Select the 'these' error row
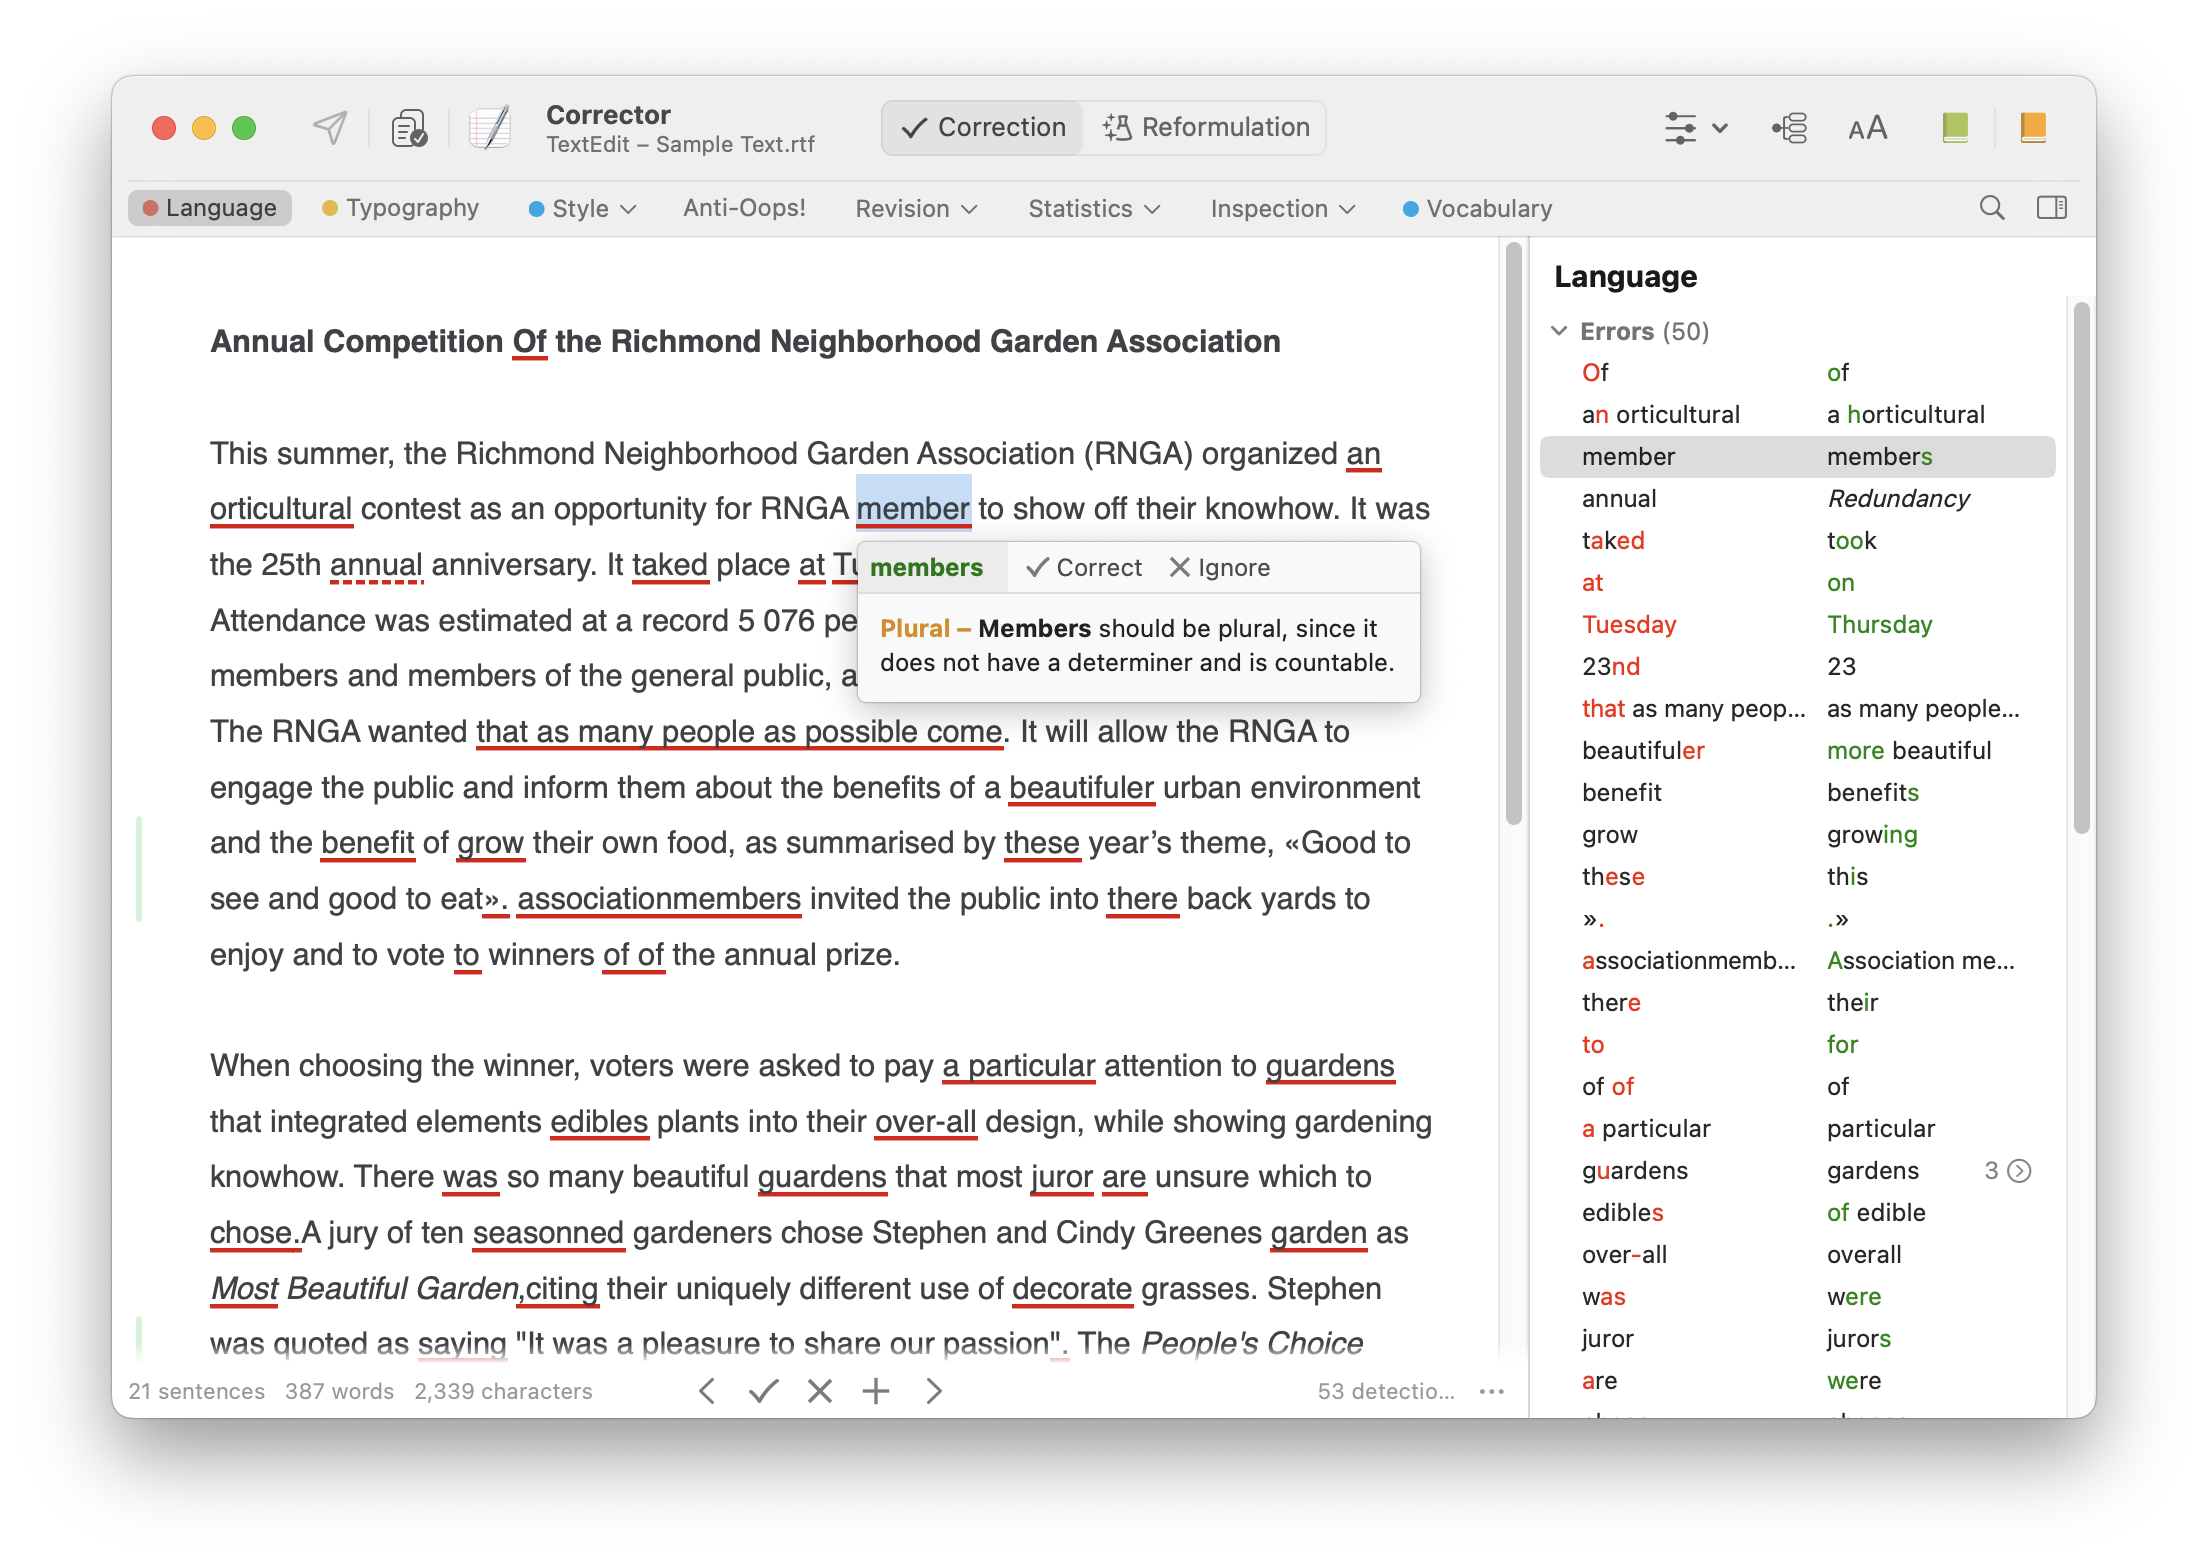 point(1798,877)
